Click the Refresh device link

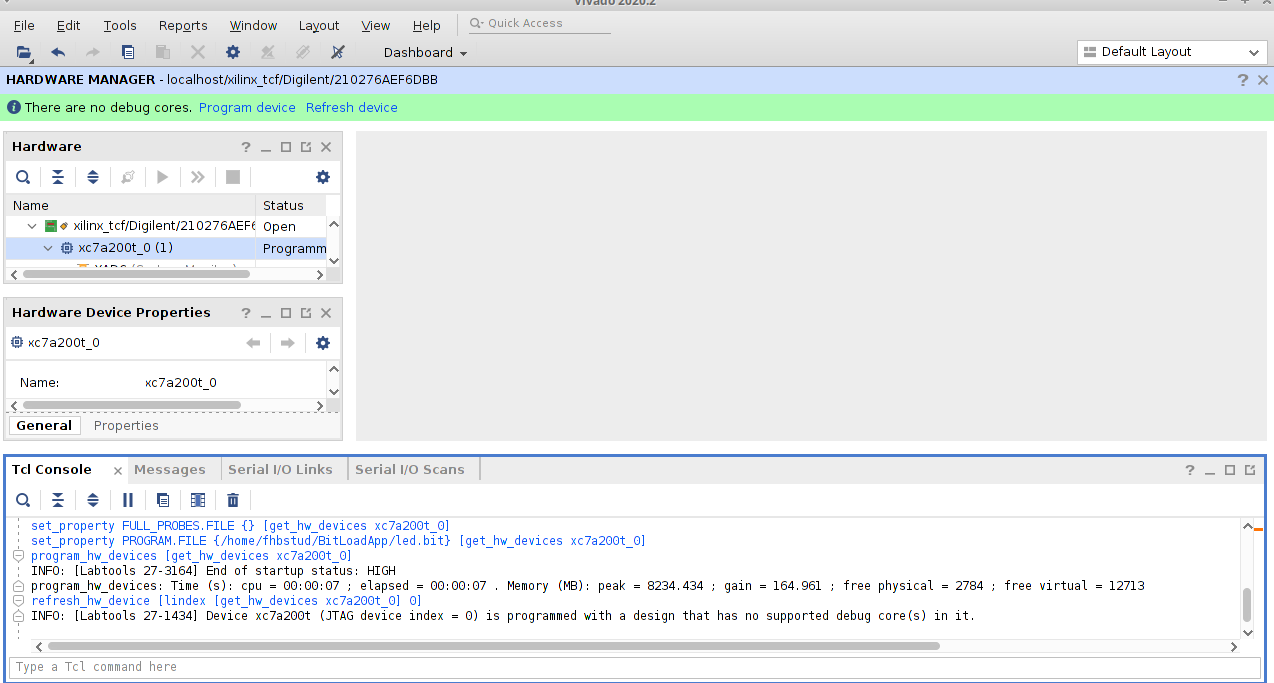(351, 108)
